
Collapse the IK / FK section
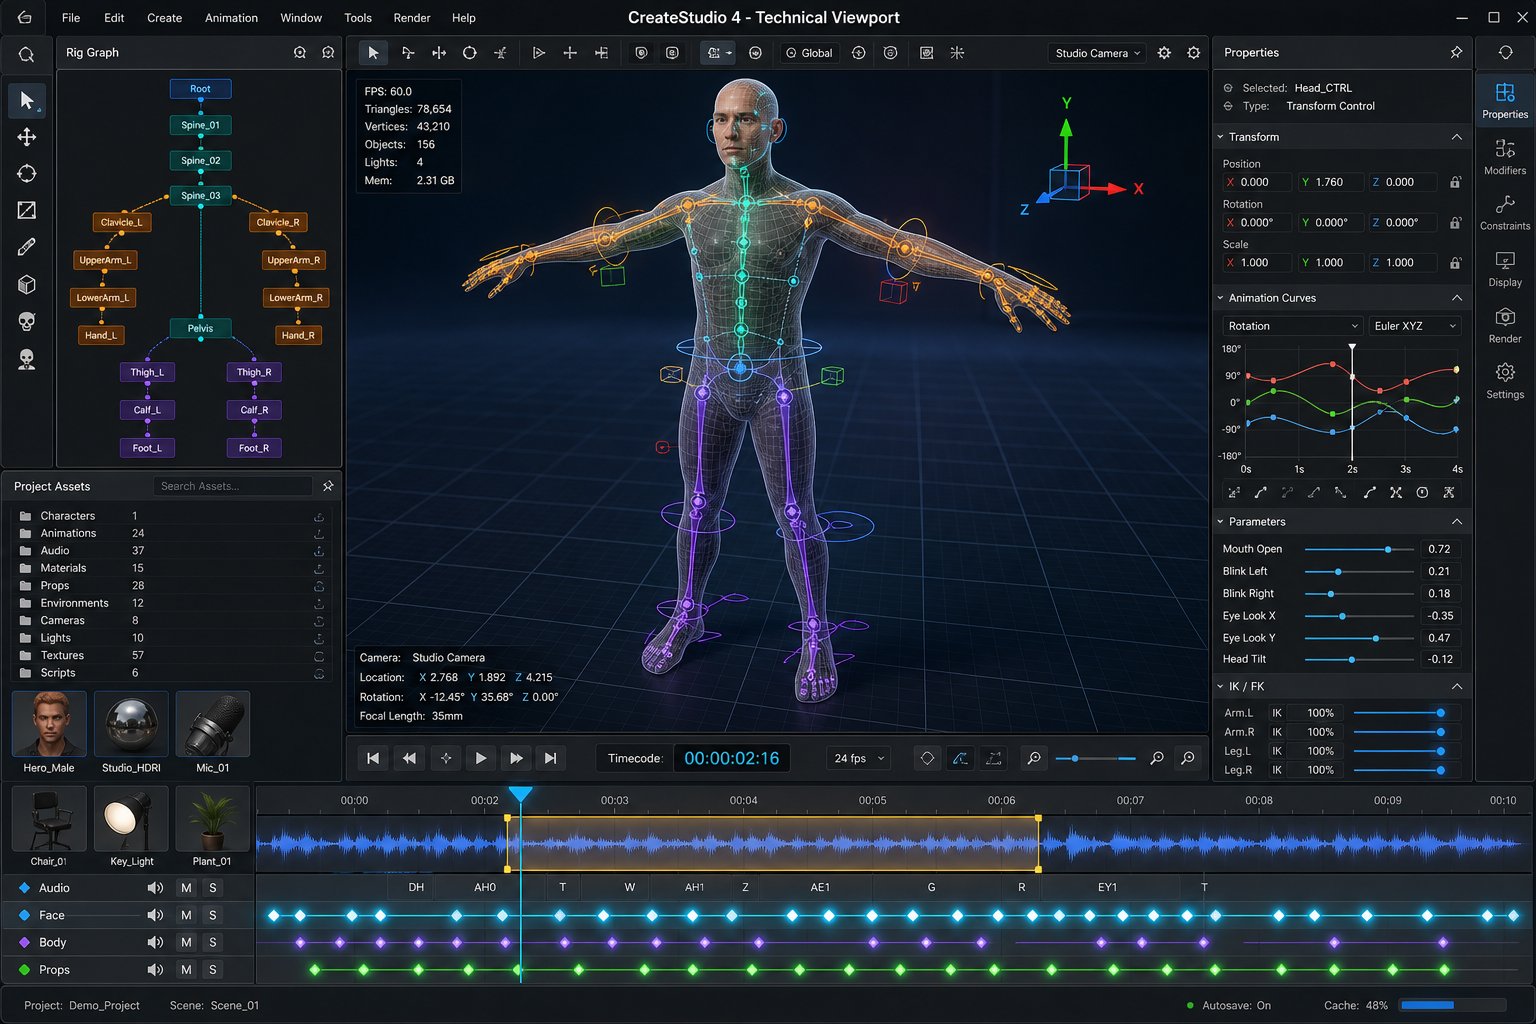pos(1456,687)
